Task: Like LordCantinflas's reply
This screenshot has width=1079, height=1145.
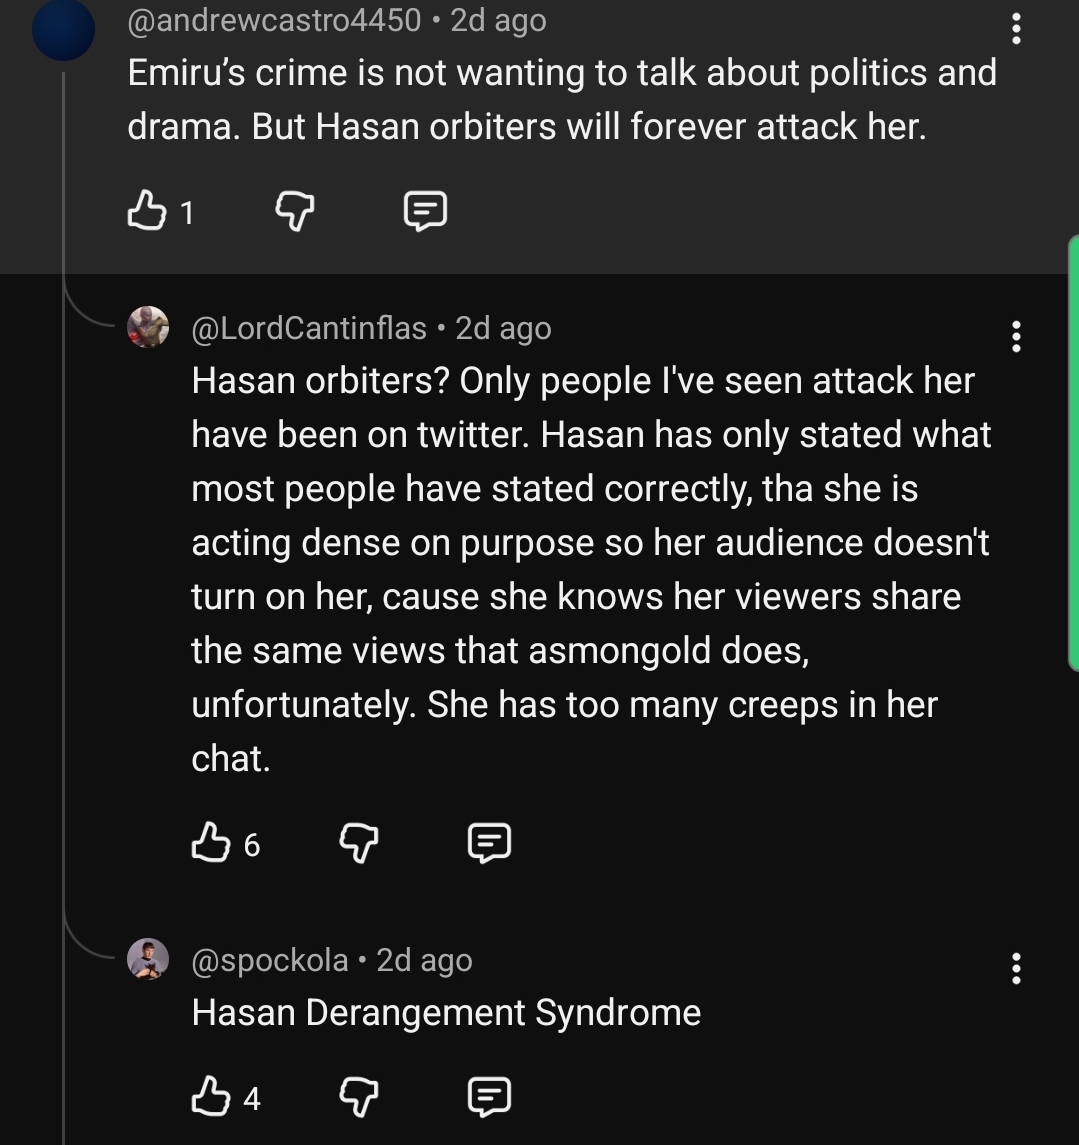Action: (x=210, y=843)
